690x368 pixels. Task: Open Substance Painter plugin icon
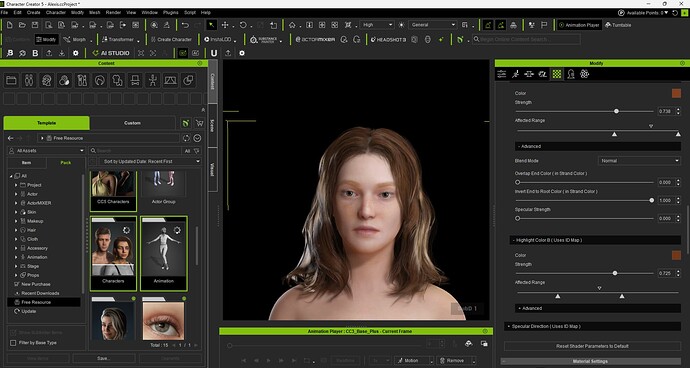[x=264, y=39]
